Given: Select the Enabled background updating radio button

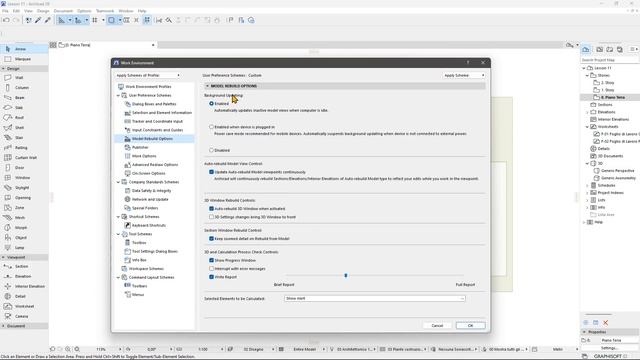Looking at the screenshot, I should (x=211, y=104).
